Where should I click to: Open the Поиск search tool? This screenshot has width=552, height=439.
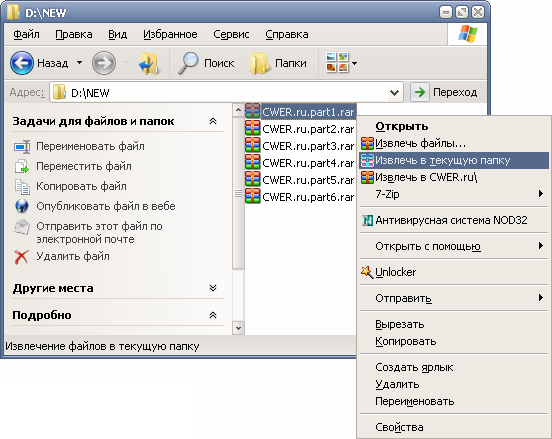click(206, 63)
